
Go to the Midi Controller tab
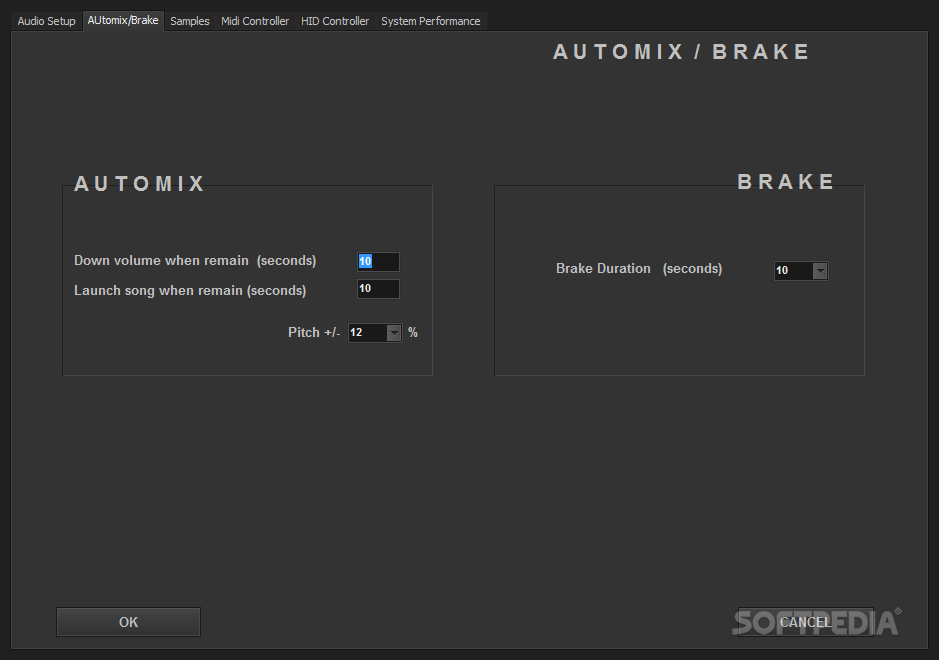(255, 21)
